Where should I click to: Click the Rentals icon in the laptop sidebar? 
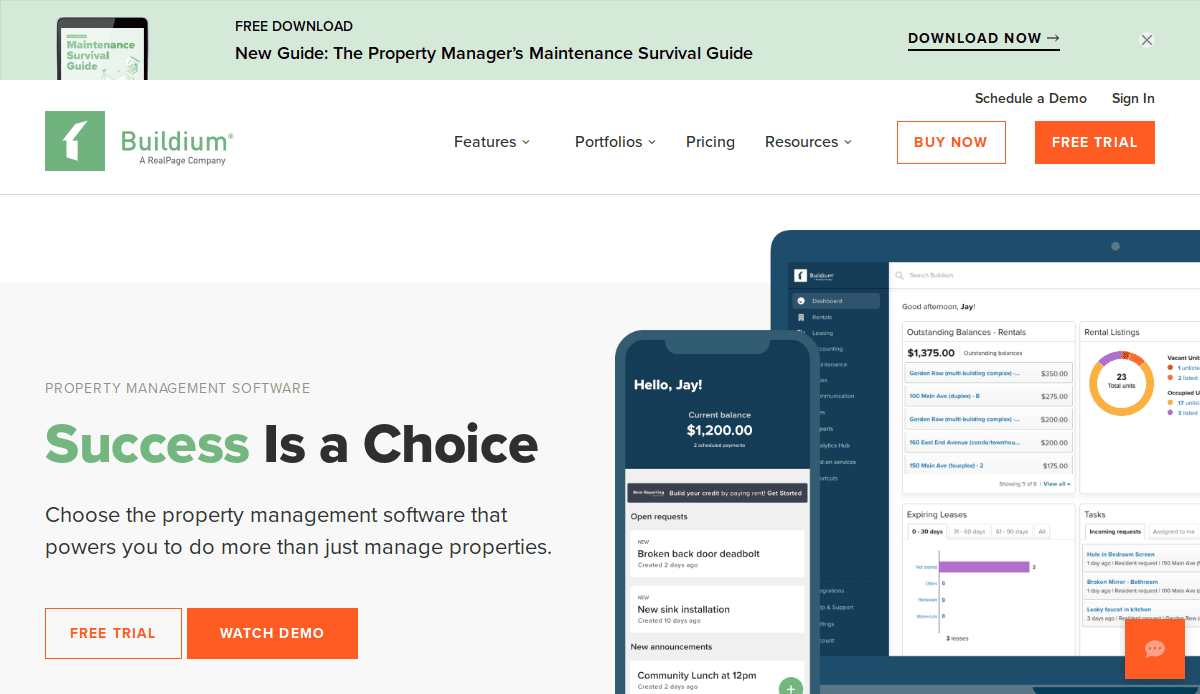pyautogui.click(x=801, y=317)
